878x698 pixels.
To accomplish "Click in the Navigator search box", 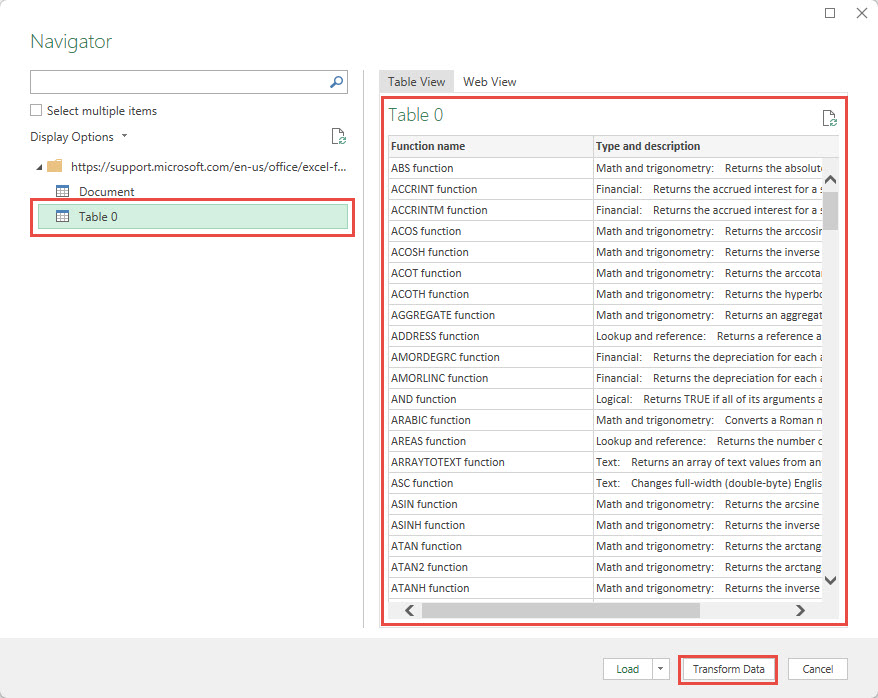I will (x=178, y=82).
